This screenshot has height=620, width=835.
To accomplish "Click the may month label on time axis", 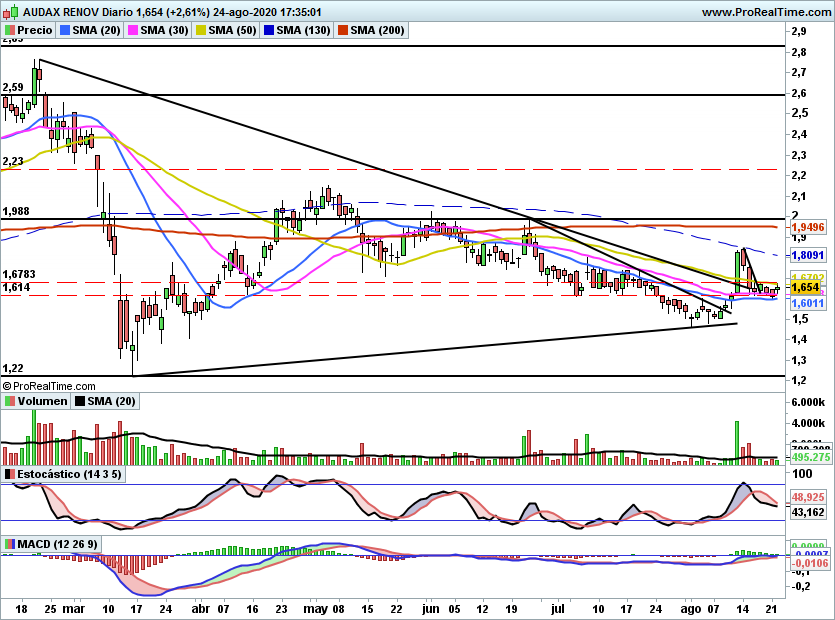I will coord(315,609).
